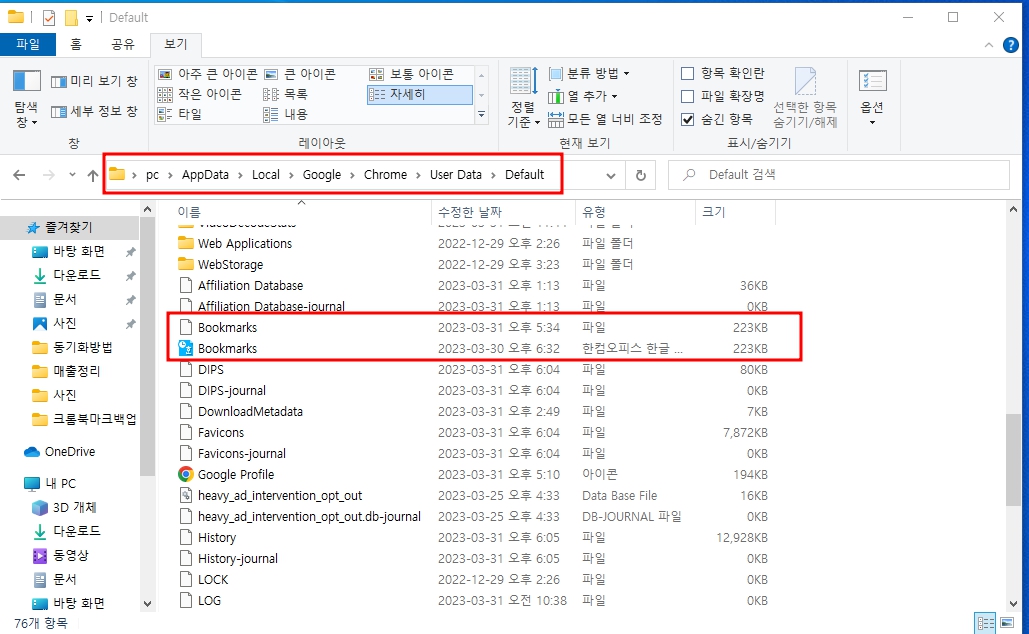Click in the Default search (검색) box
Screen dimensions: 1029x634
point(839,175)
